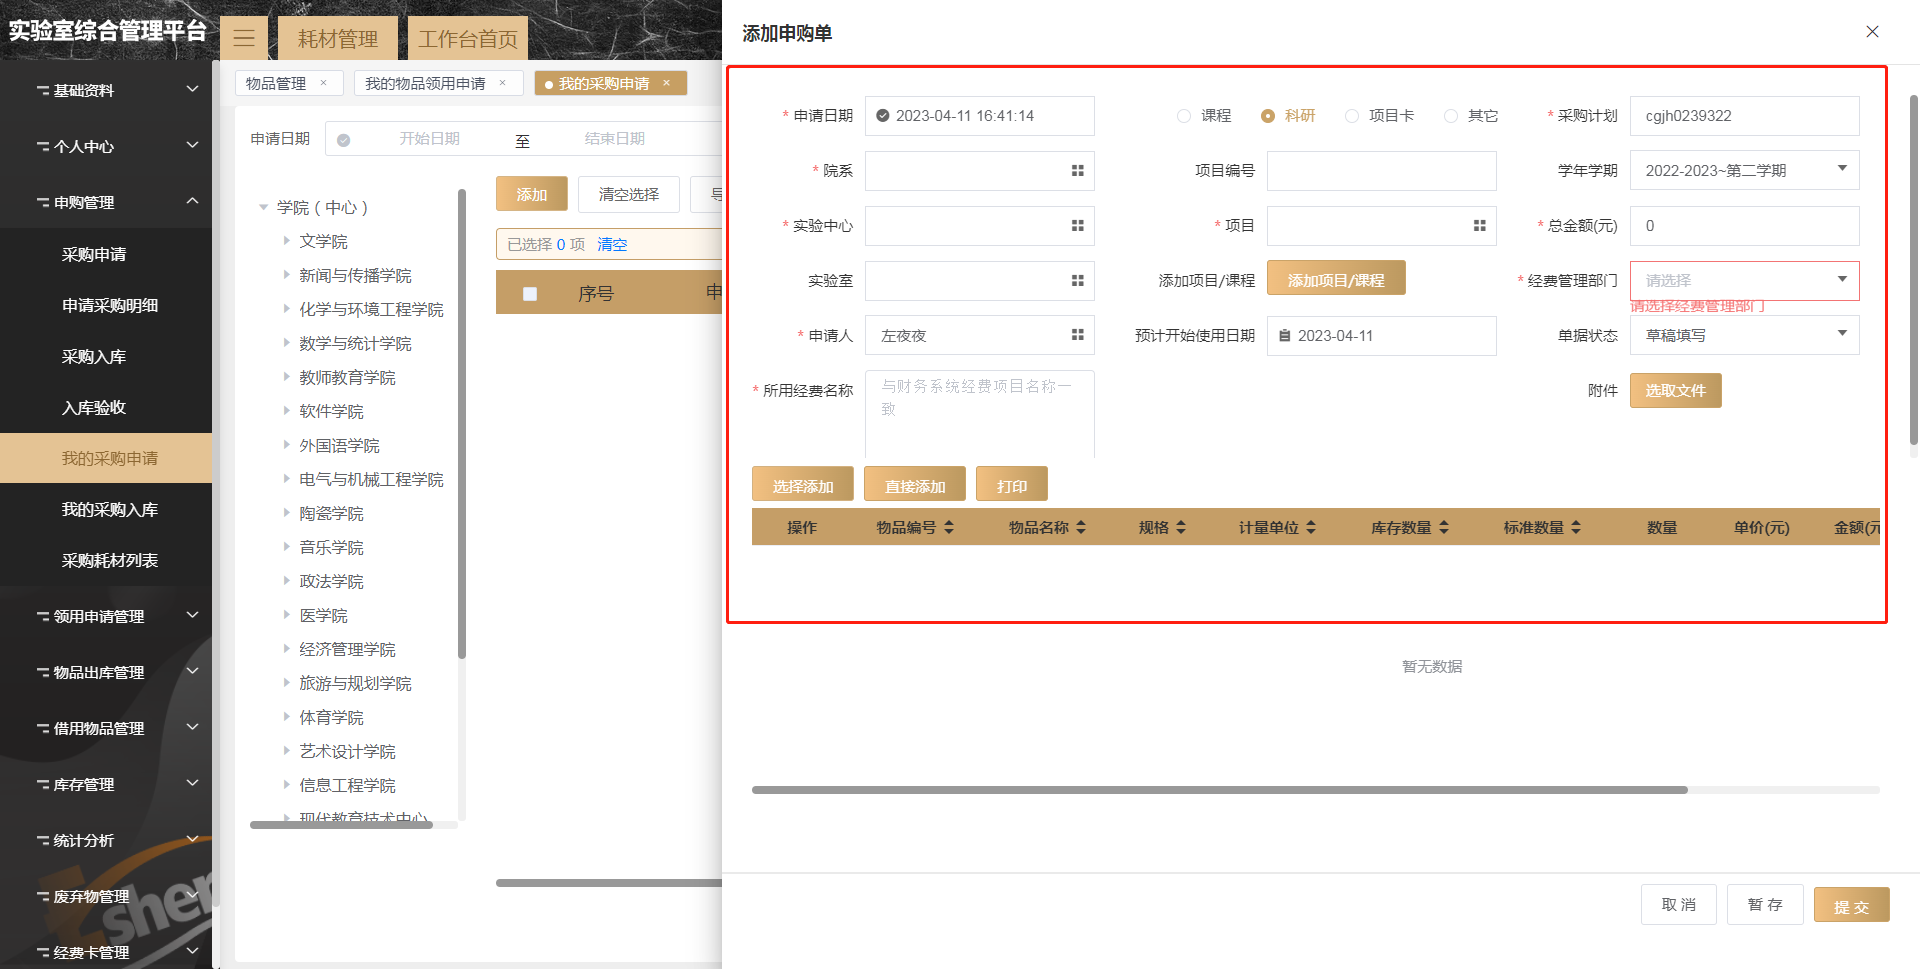Image resolution: width=1920 pixels, height=969 pixels.
Task: Open the 申请人 picker grid icon
Action: pyautogui.click(x=1077, y=335)
